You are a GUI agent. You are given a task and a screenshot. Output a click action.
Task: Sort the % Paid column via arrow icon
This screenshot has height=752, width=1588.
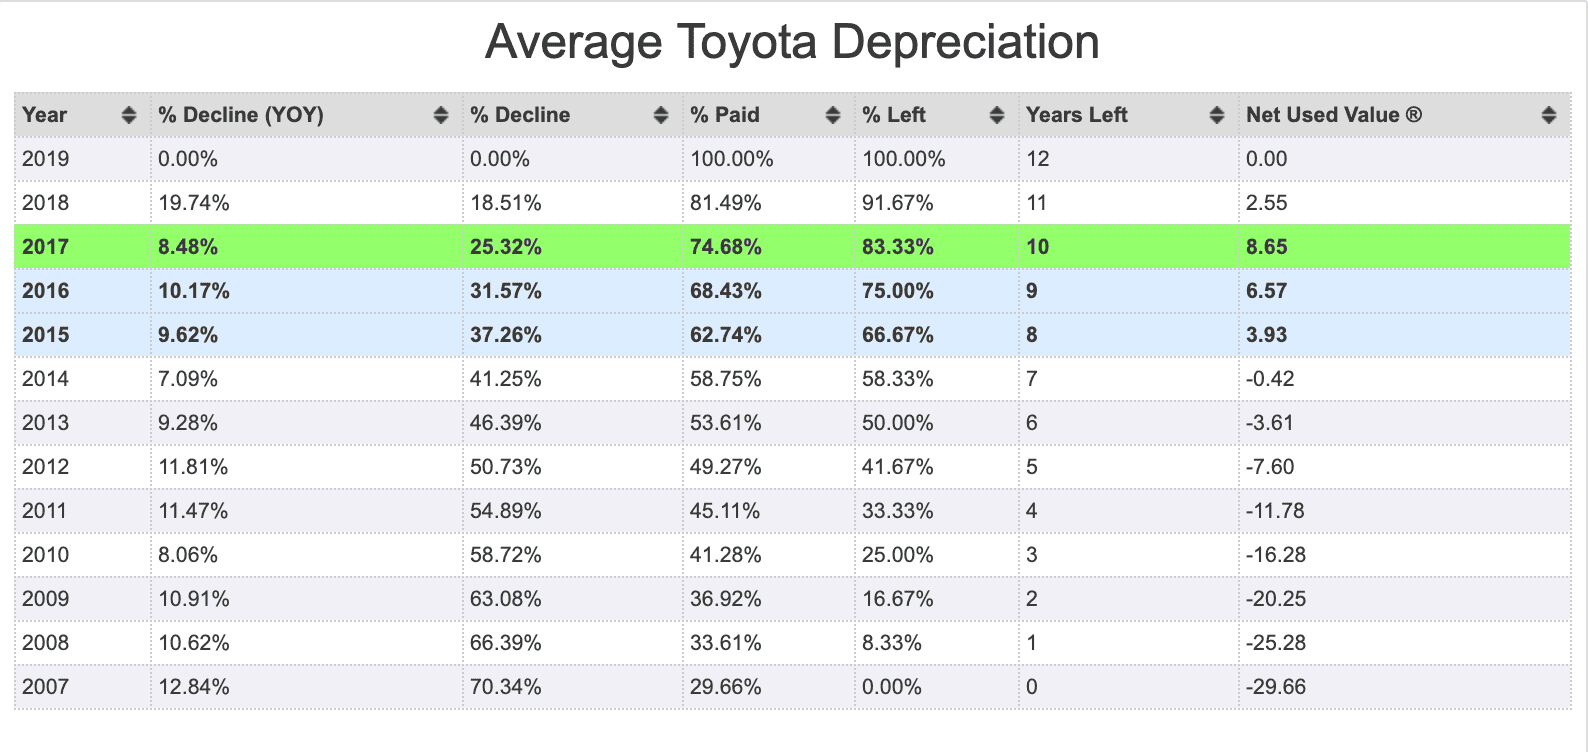coord(832,115)
